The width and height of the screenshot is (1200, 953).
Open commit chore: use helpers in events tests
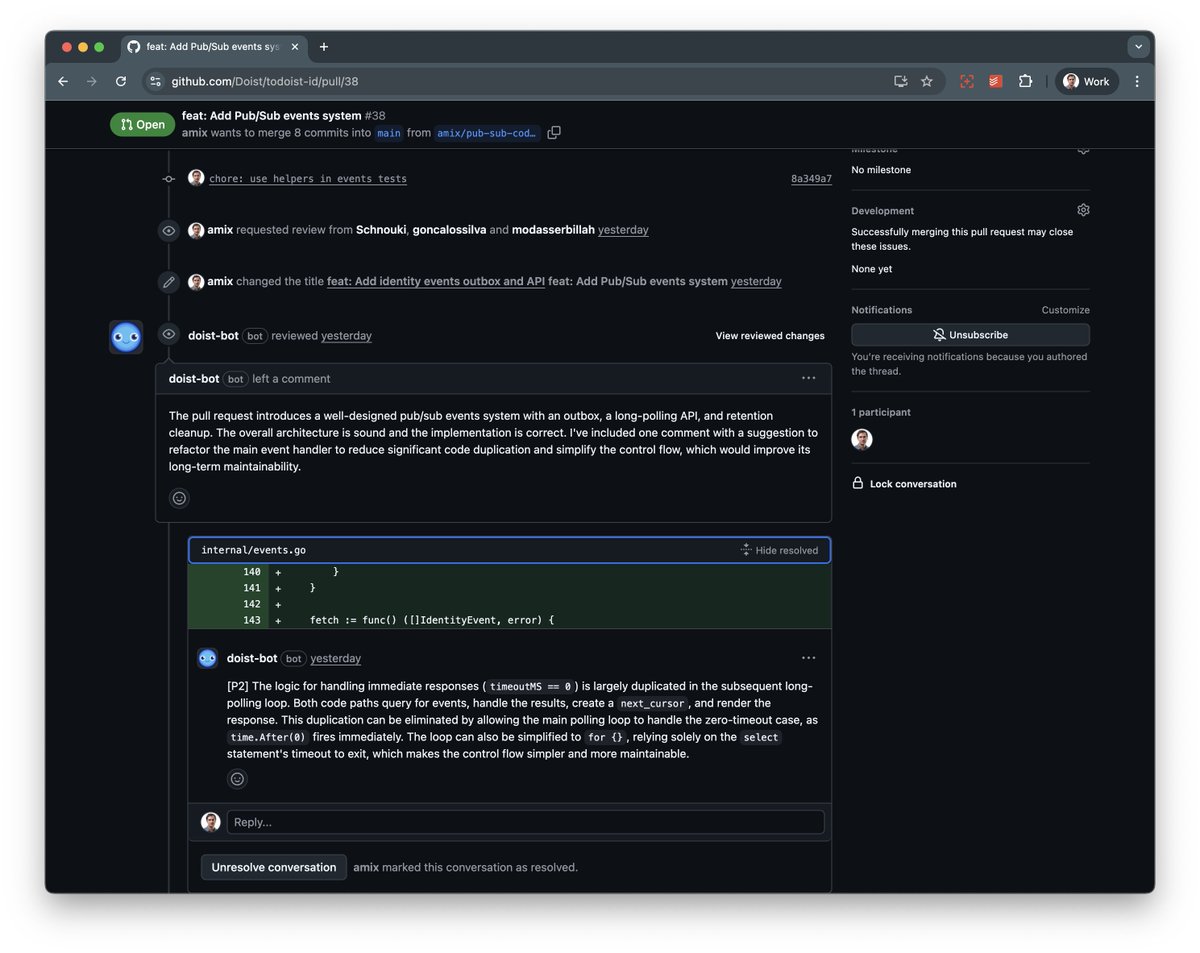[308, 179]
